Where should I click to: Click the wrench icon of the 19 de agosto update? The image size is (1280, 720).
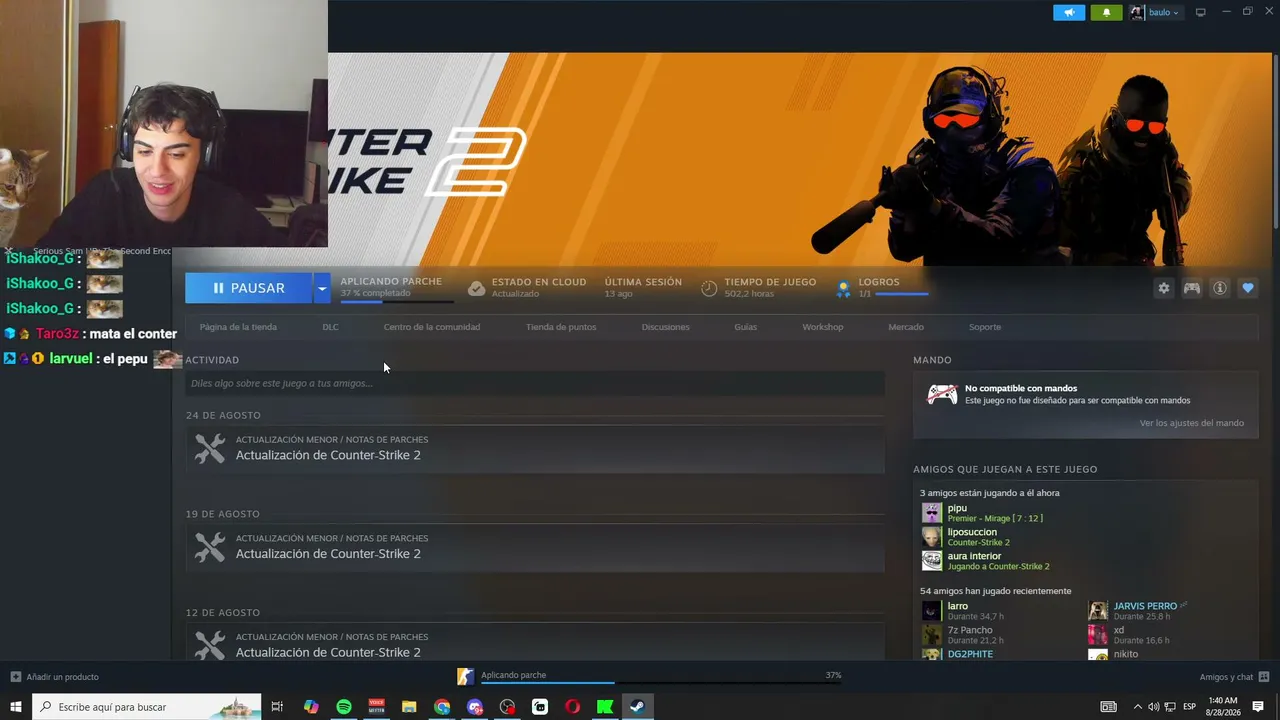click(210, 547)
